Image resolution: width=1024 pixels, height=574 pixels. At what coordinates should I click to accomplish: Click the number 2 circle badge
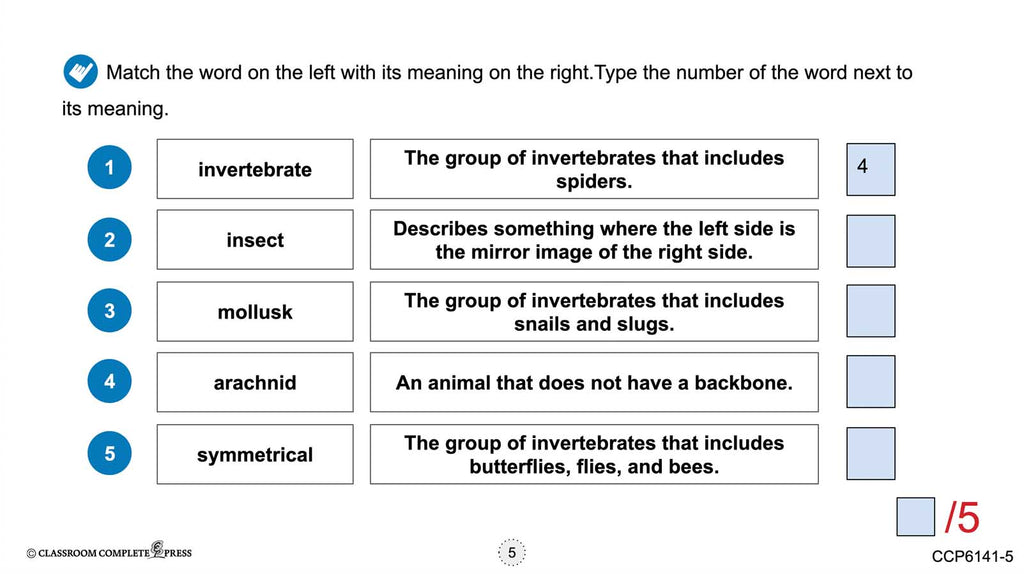pos(109,240)
